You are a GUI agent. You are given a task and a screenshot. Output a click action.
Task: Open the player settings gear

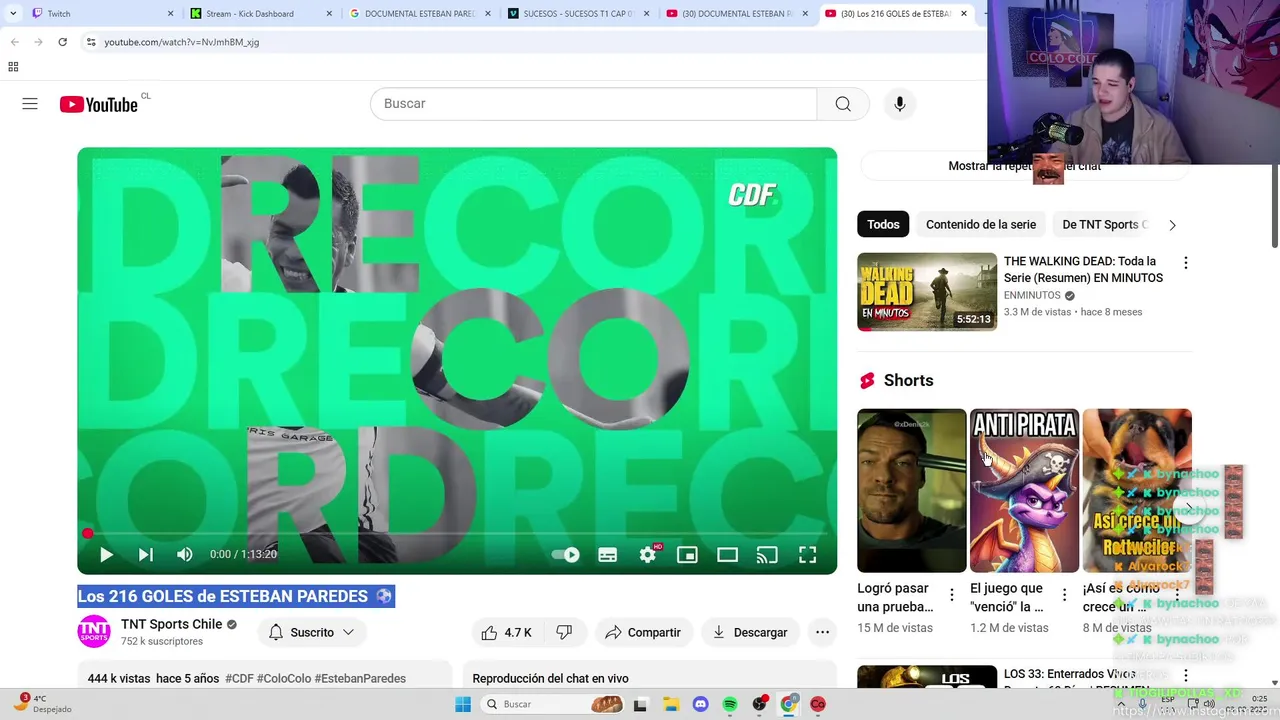[x=648, y=555]
